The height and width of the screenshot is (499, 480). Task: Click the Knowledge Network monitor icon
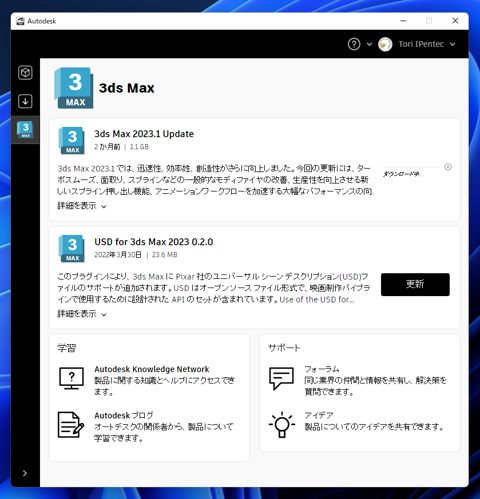(71, 378)
